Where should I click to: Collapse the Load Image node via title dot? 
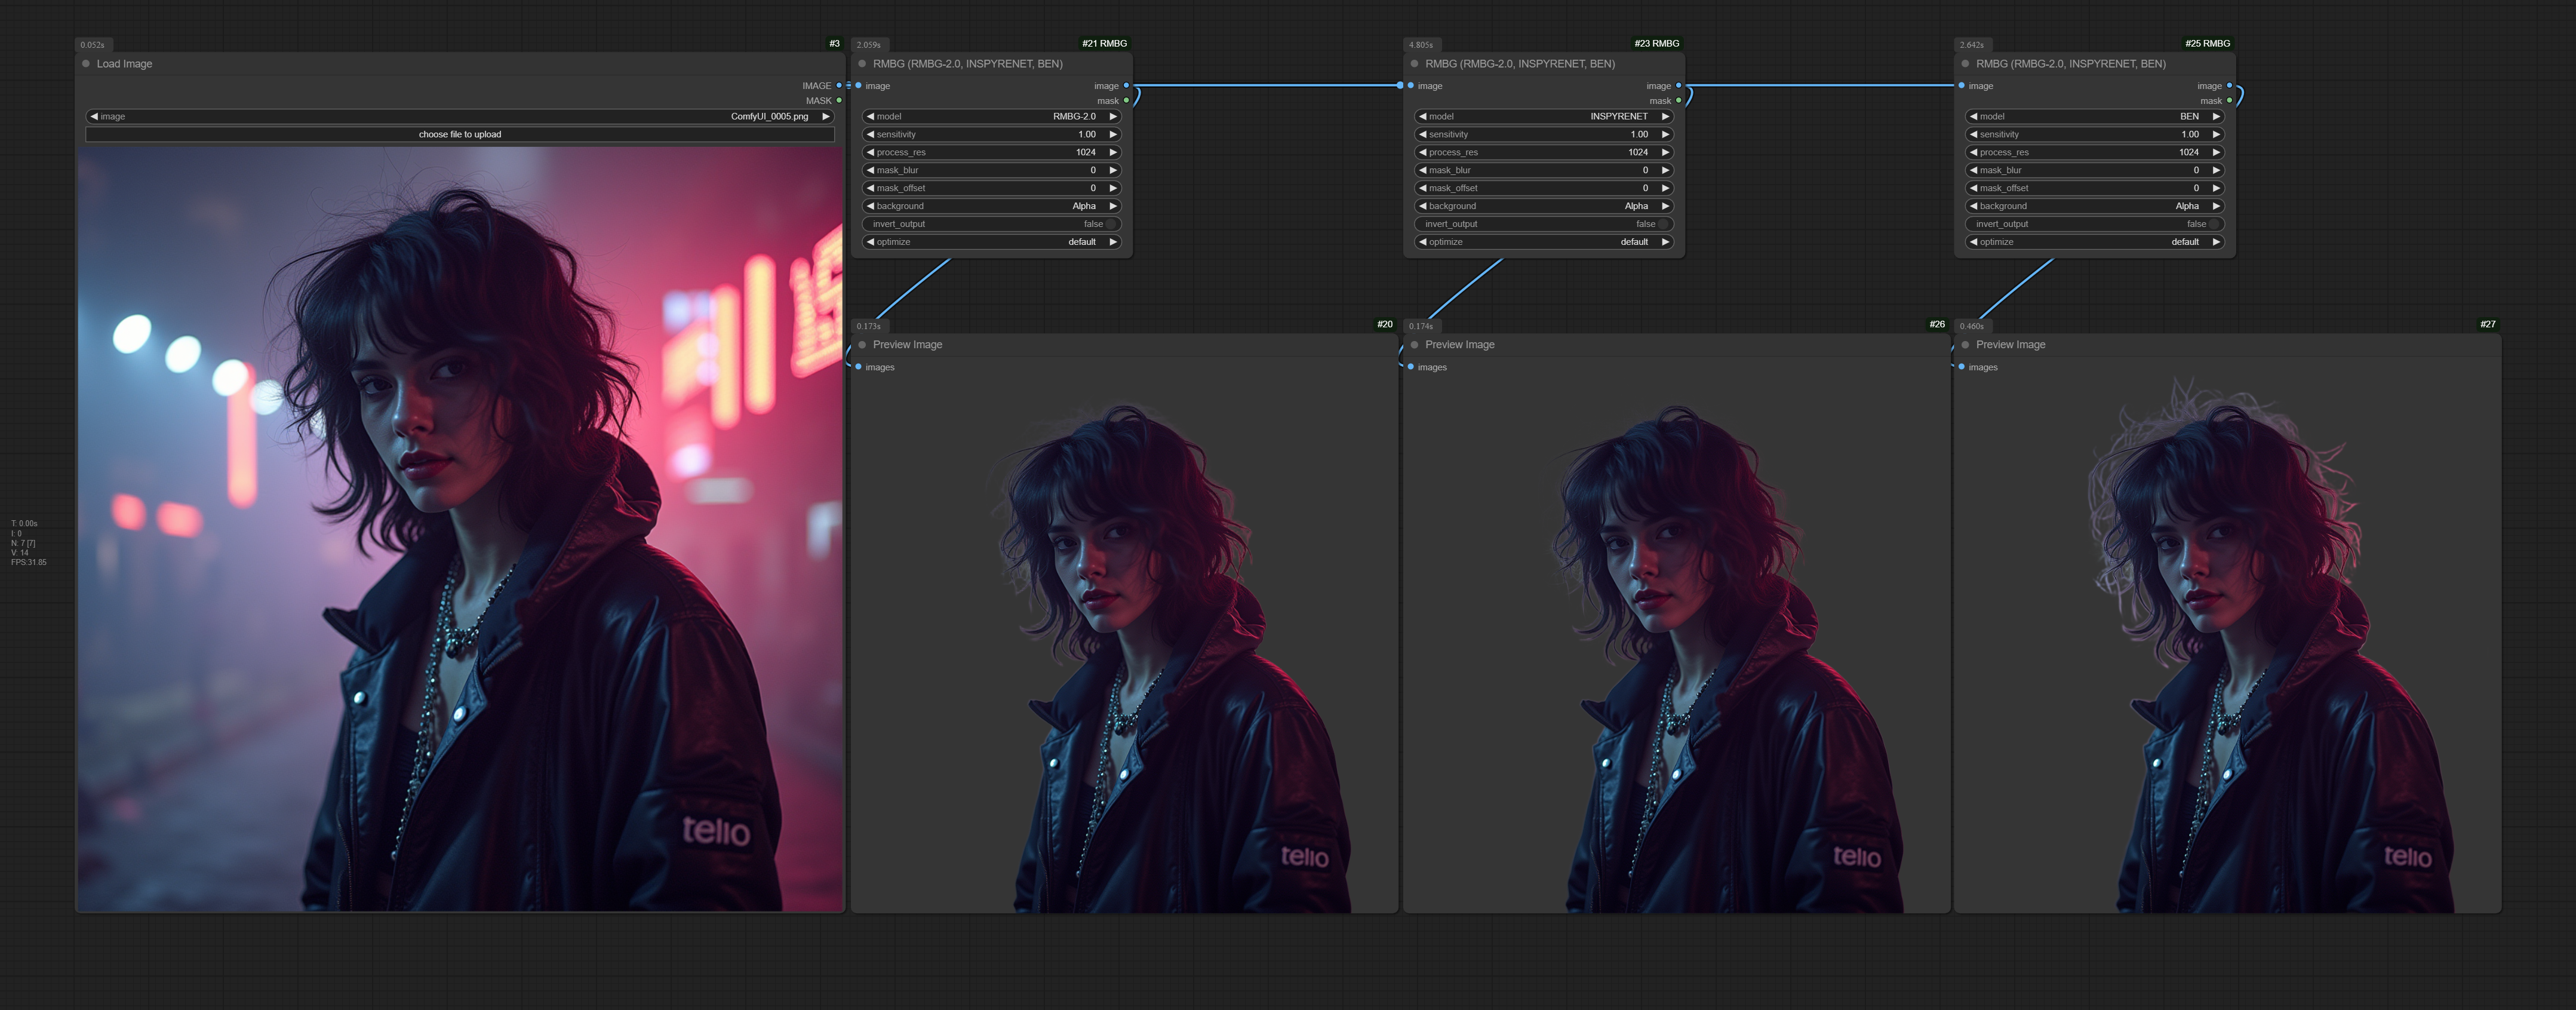point(86,64)
